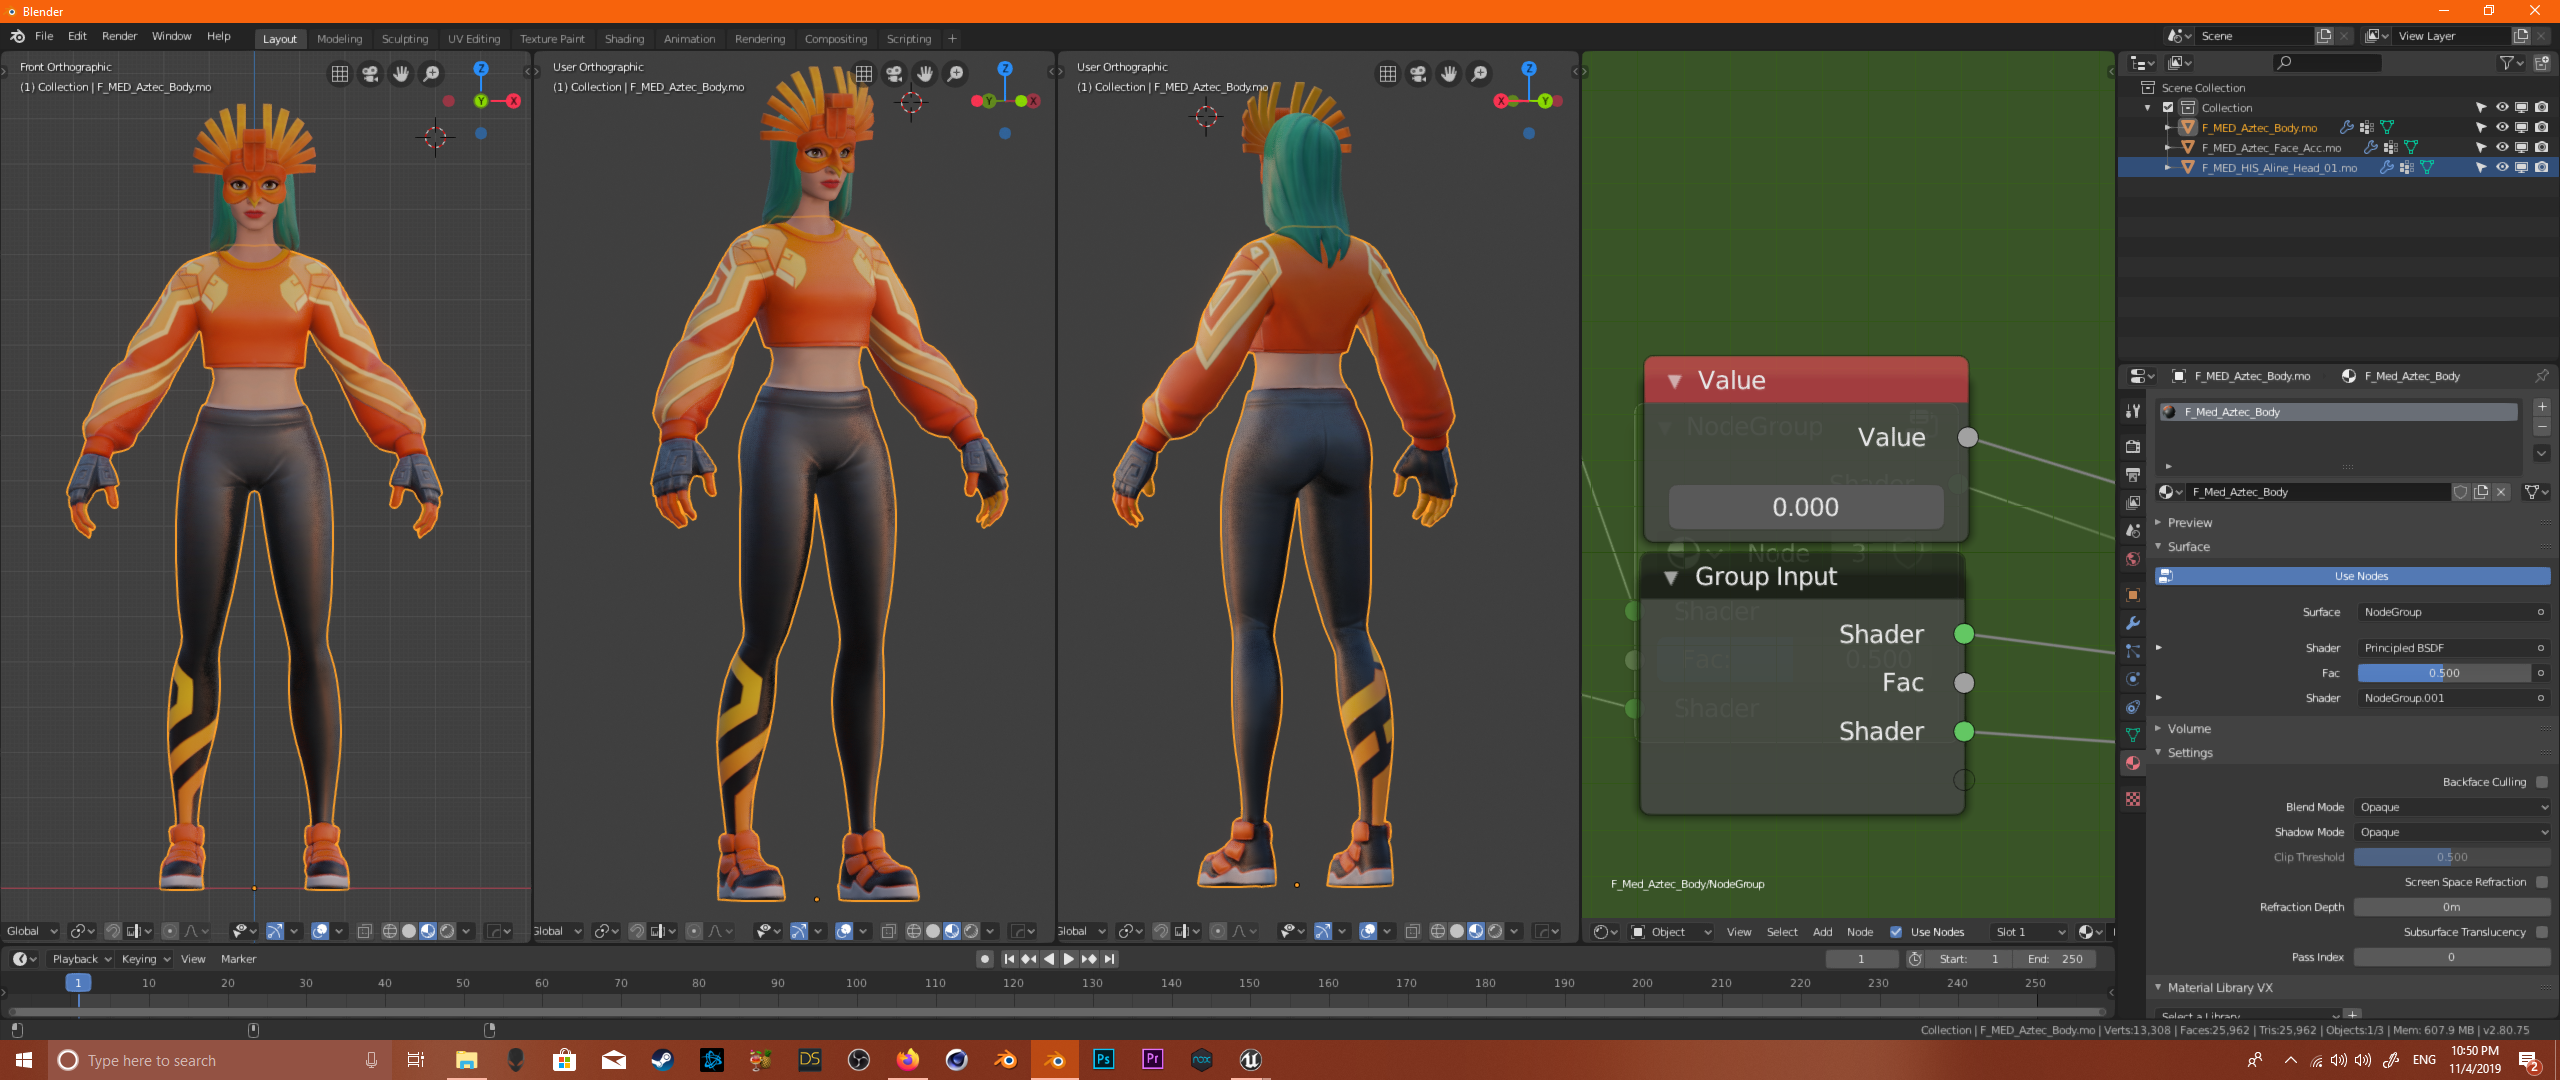Open the Render menu

(119, 36)
